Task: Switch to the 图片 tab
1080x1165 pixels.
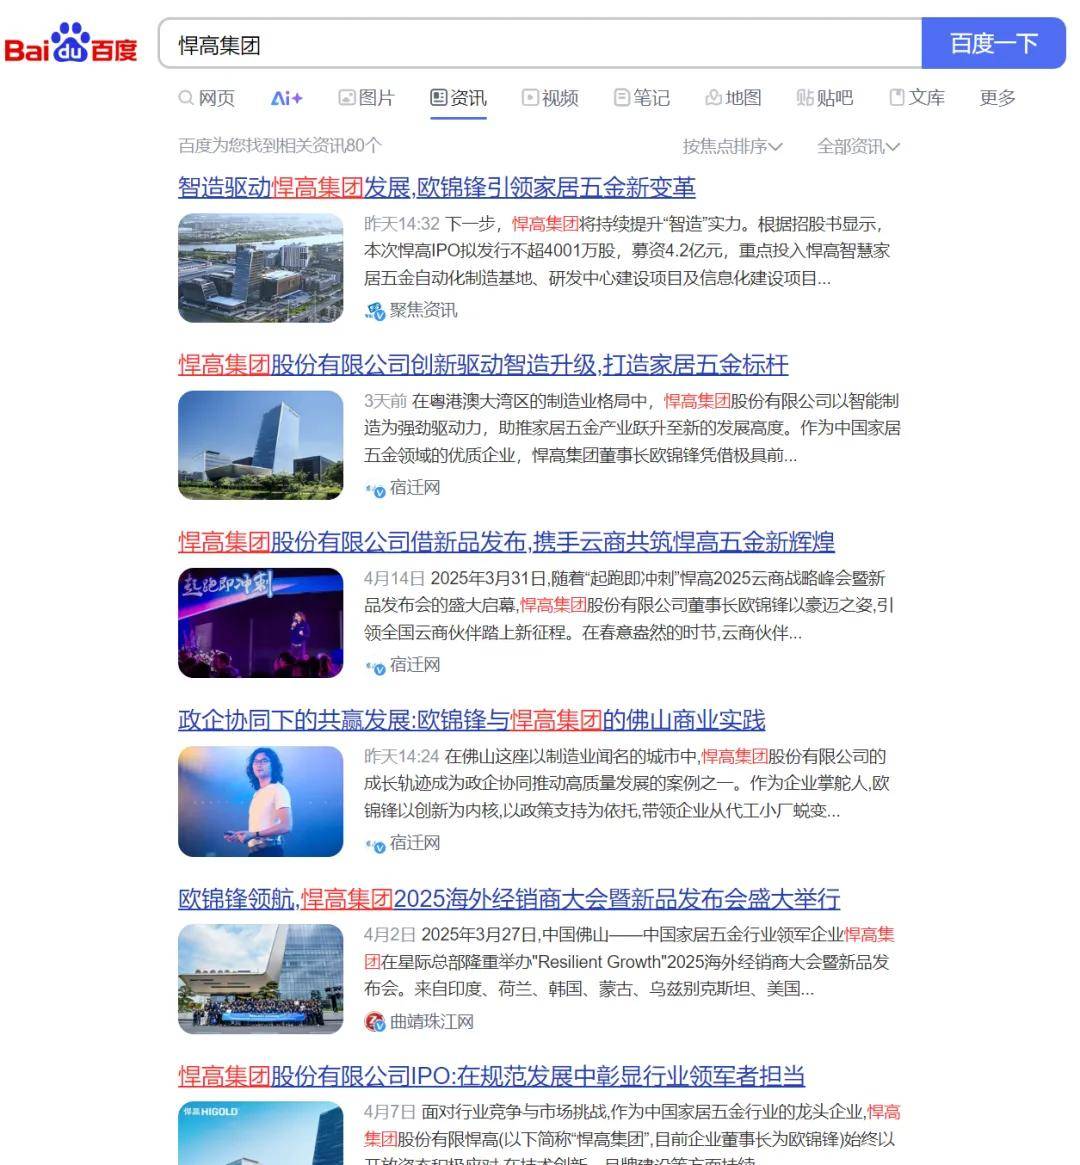Action: [366, 98]
